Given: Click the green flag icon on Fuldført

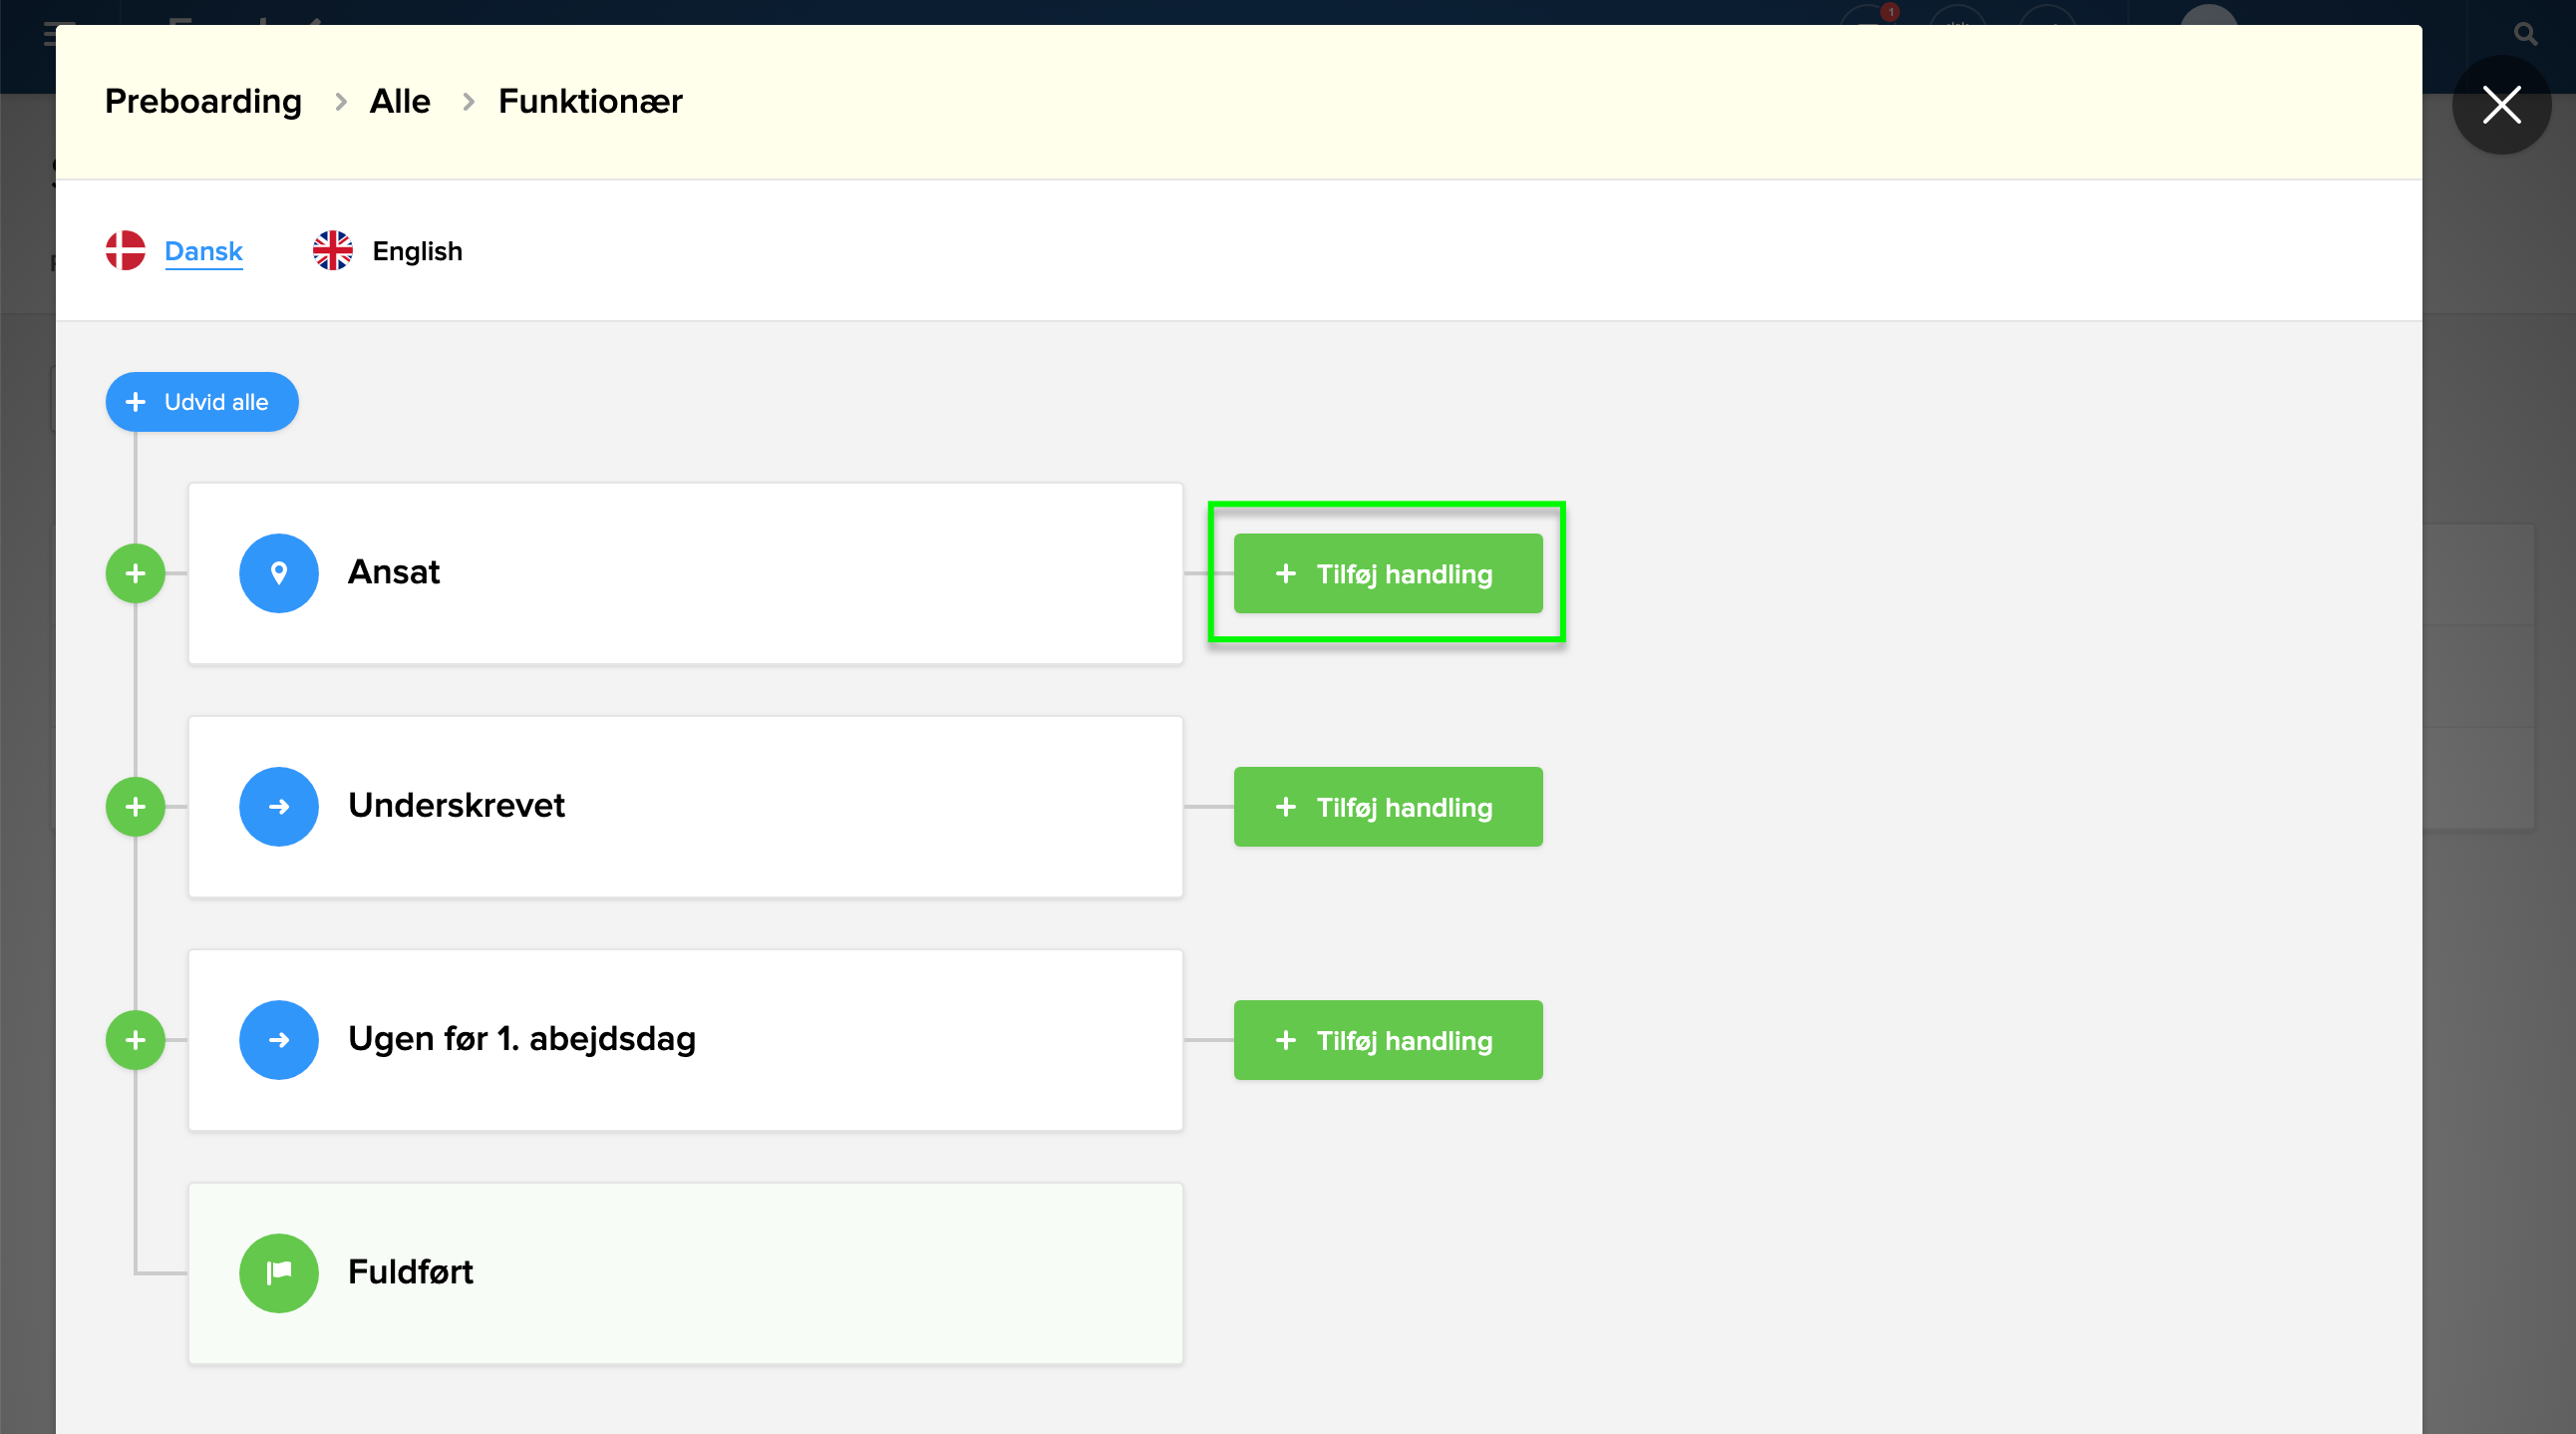Looking at the screenshot, I should (x=279, y=1272).
